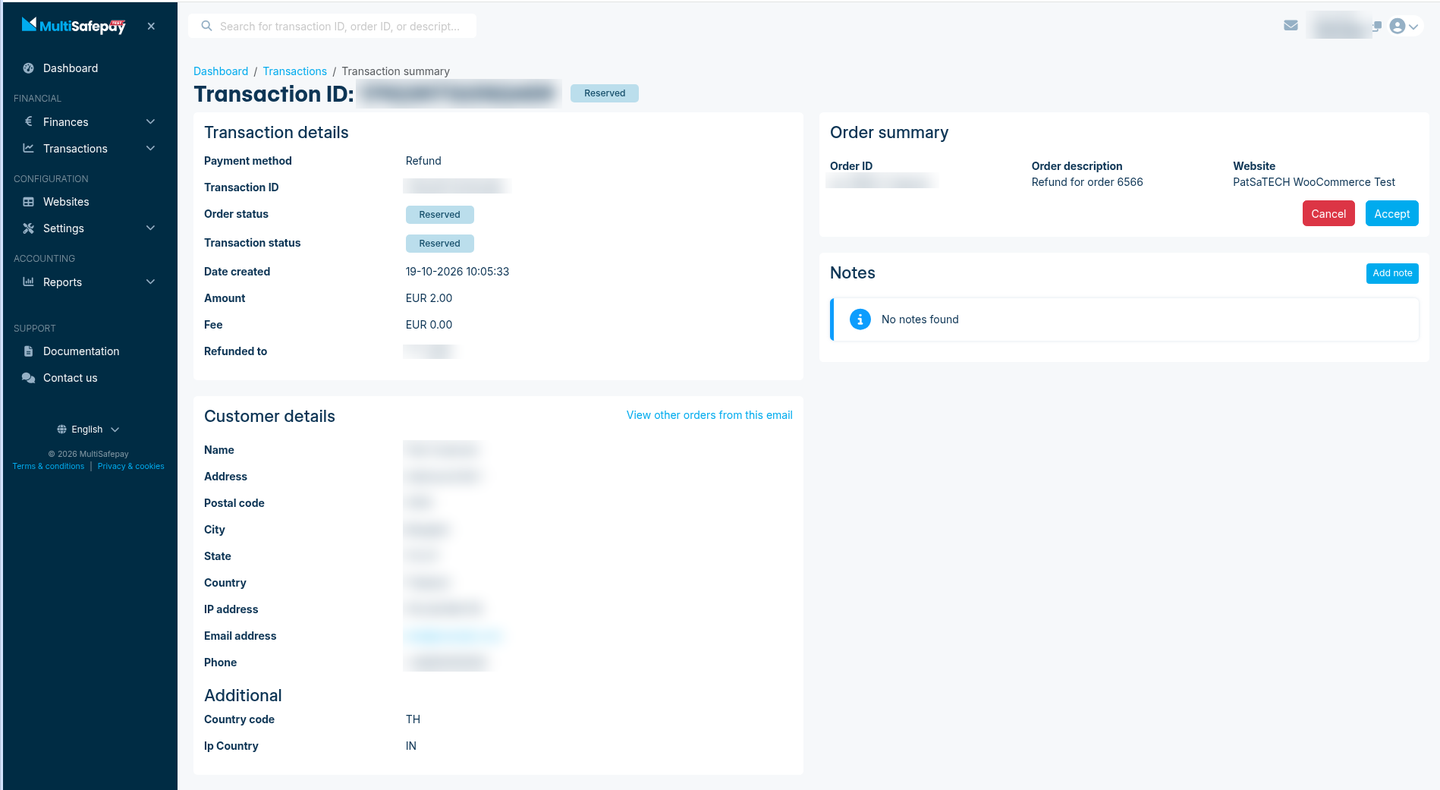Follow the Dashboard breadcrumb link
The image size is (1440, 790).
click(x=221, y=71)
